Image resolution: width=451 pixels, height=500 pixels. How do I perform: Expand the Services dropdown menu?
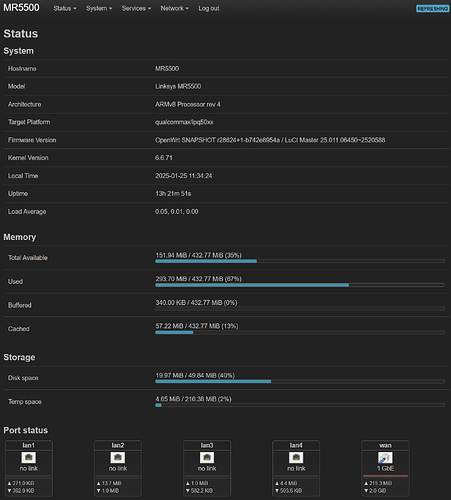(136, 8)
